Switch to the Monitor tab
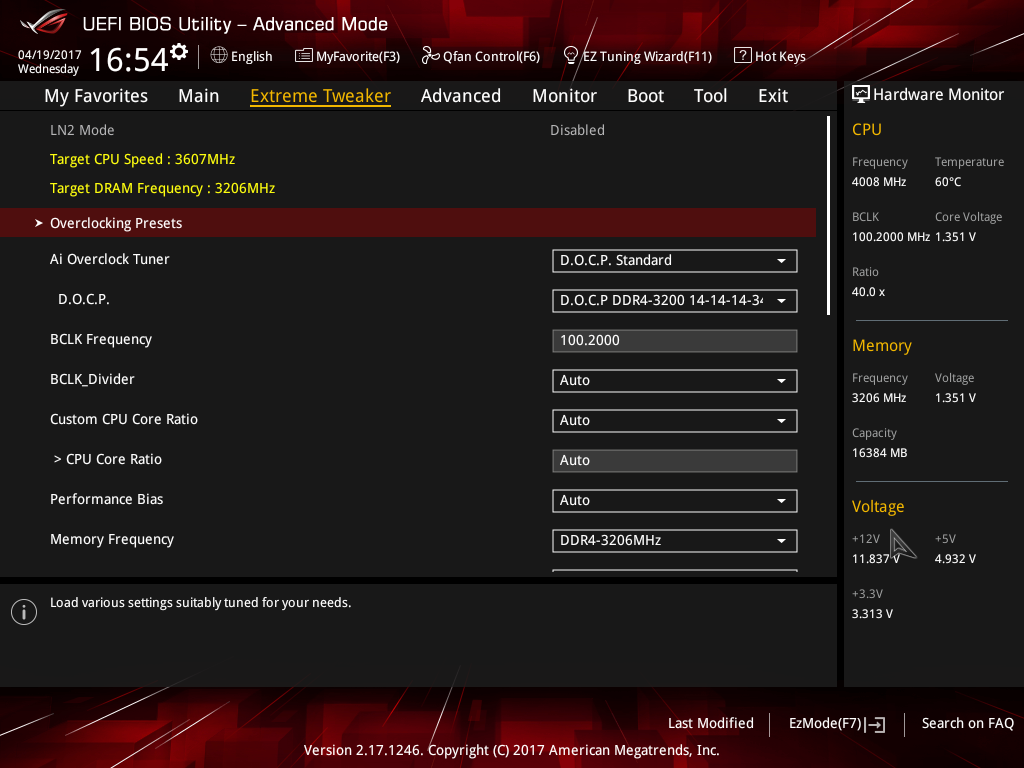 click(x=564, y=95)
